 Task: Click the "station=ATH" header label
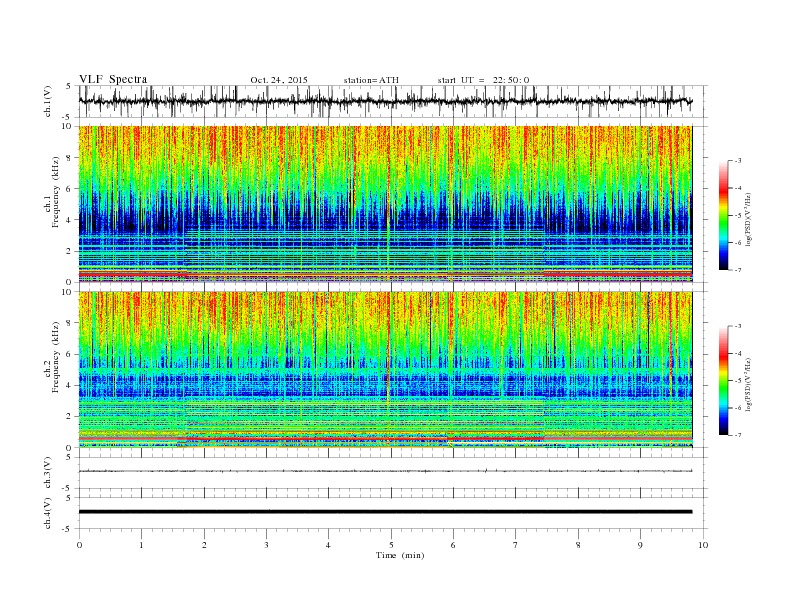pos(371,80)
